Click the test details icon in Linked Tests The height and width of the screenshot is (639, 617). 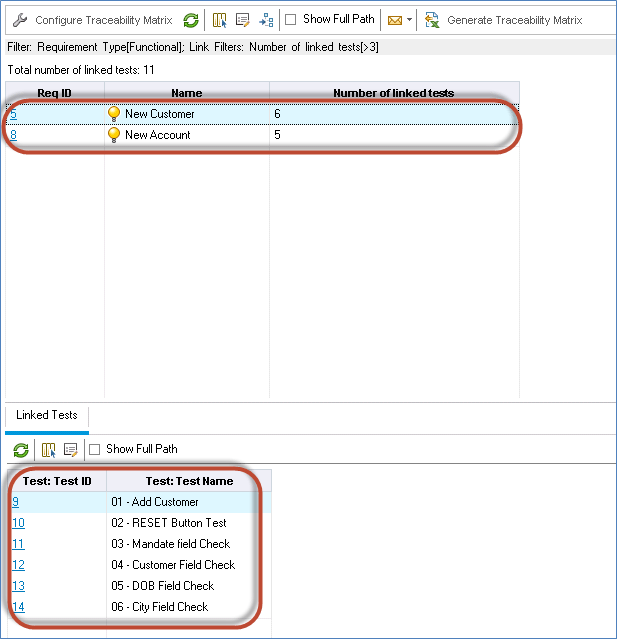(x=70, y=450)
